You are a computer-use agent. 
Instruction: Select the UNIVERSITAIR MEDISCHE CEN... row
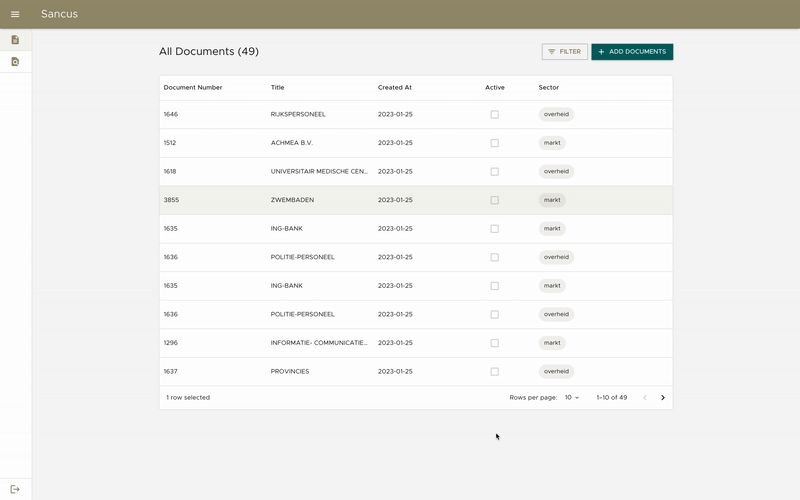click(x=319, y=172)
